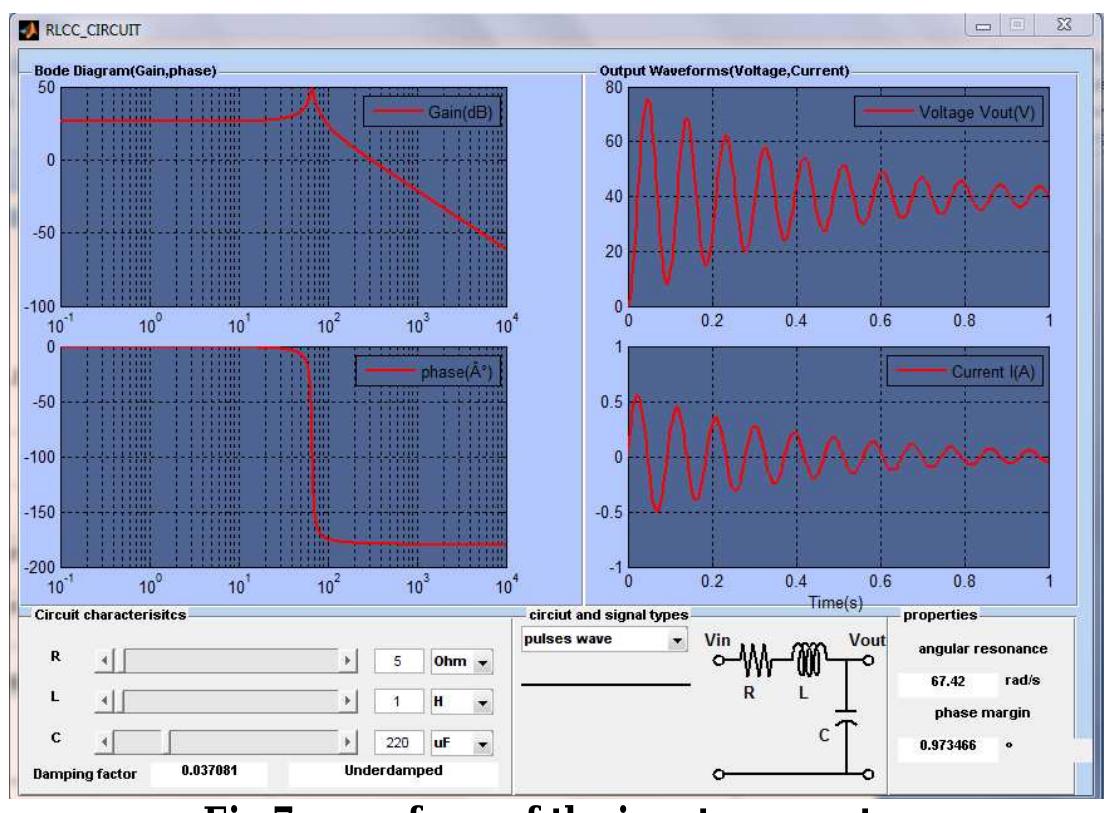This screenshot has width=1109, height=813.
Task: Click the Damping factor value 0.037081
Action: (x=209, y=771)
